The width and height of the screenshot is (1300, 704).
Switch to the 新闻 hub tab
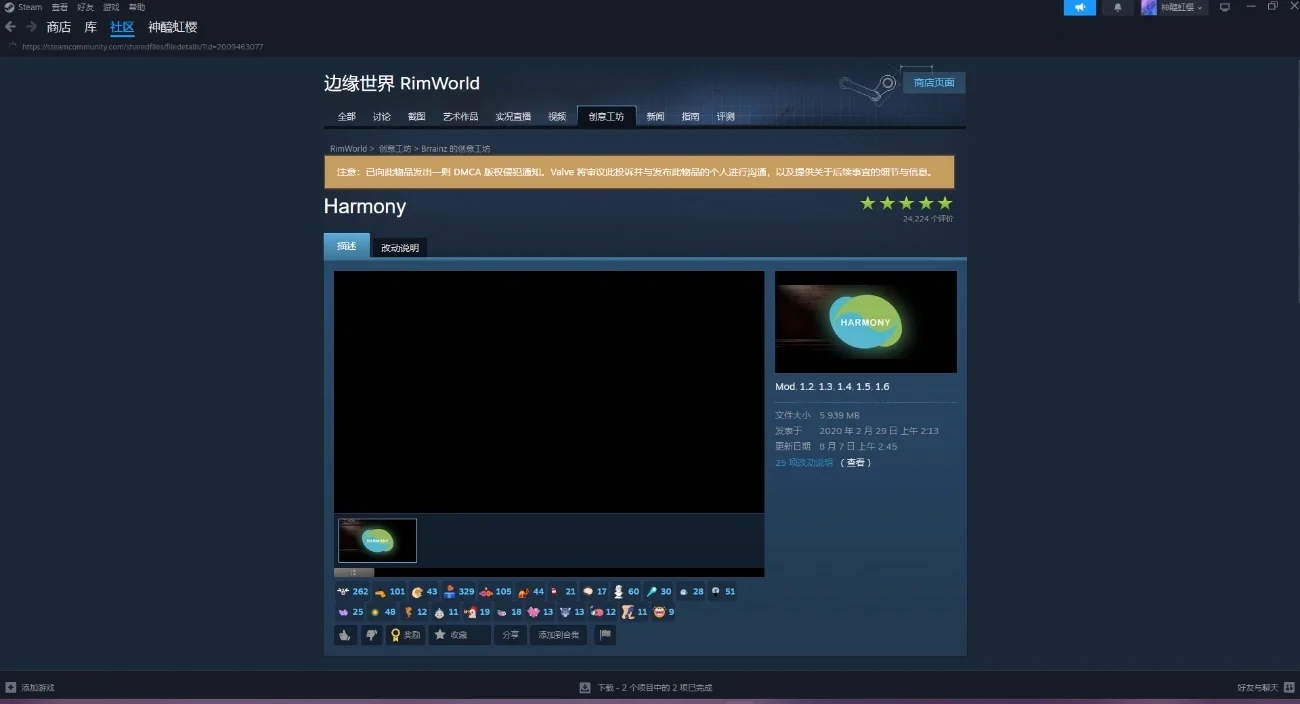pyautogui.click(x=655, y=116)
